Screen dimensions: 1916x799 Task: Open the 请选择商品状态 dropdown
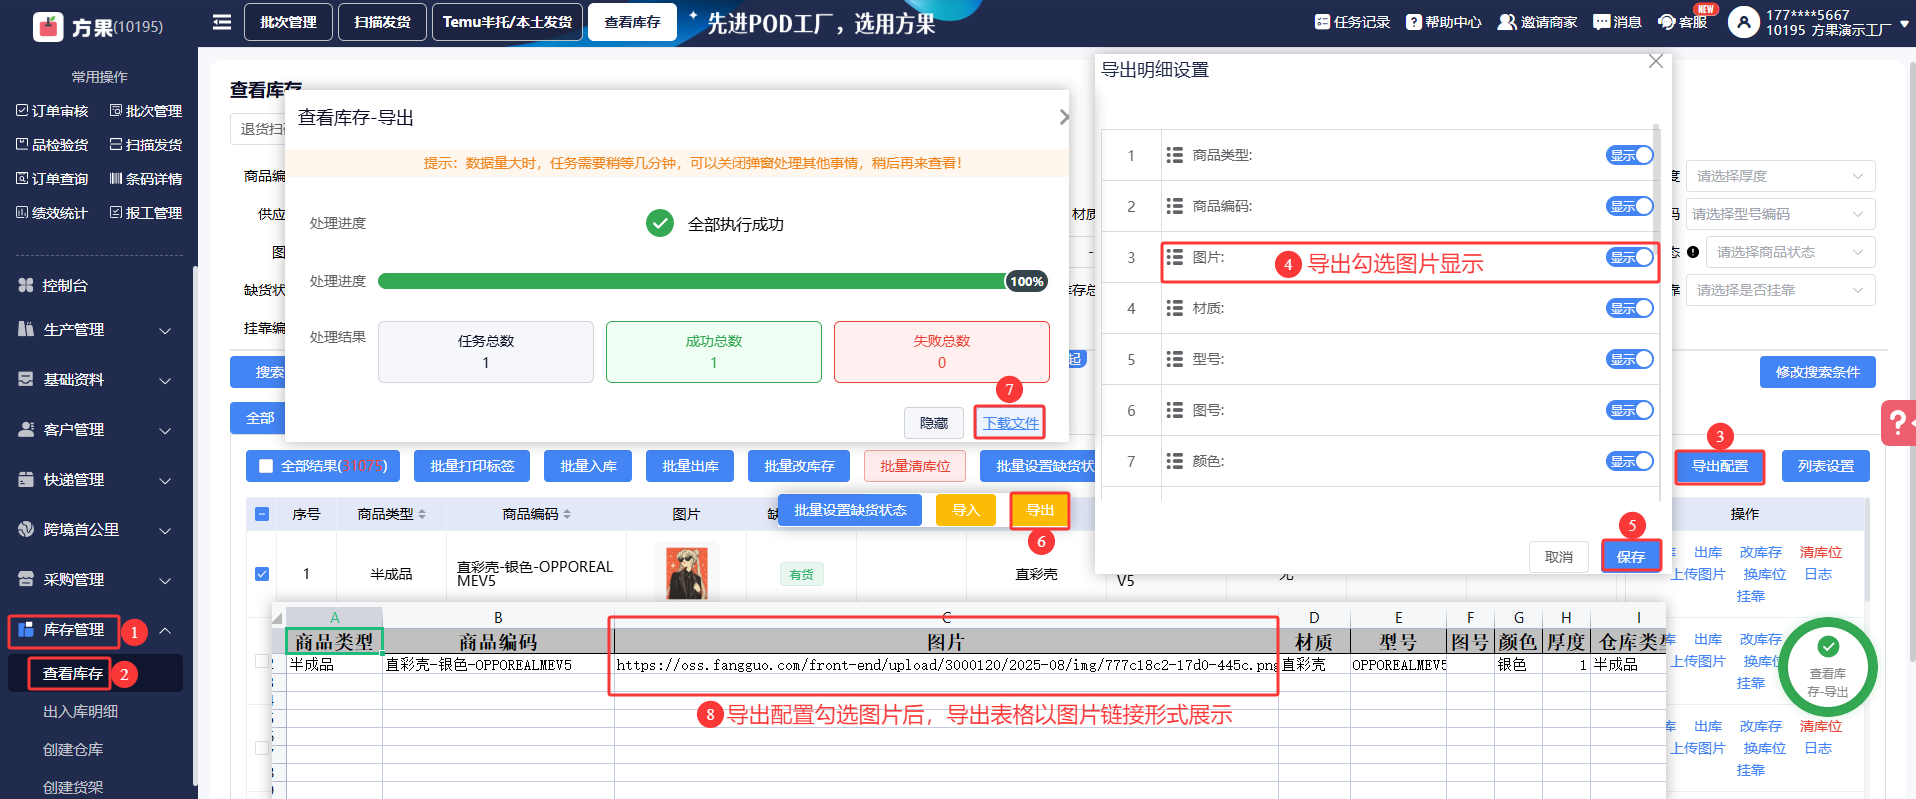coord(1790,252)
